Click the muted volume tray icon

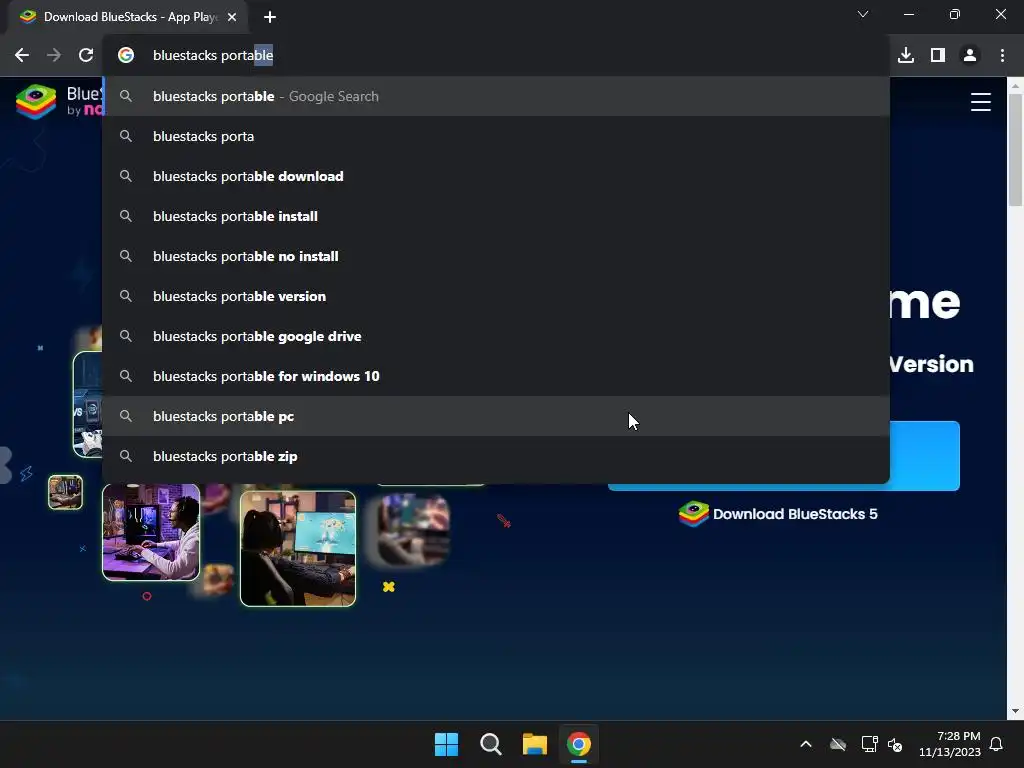895,744
